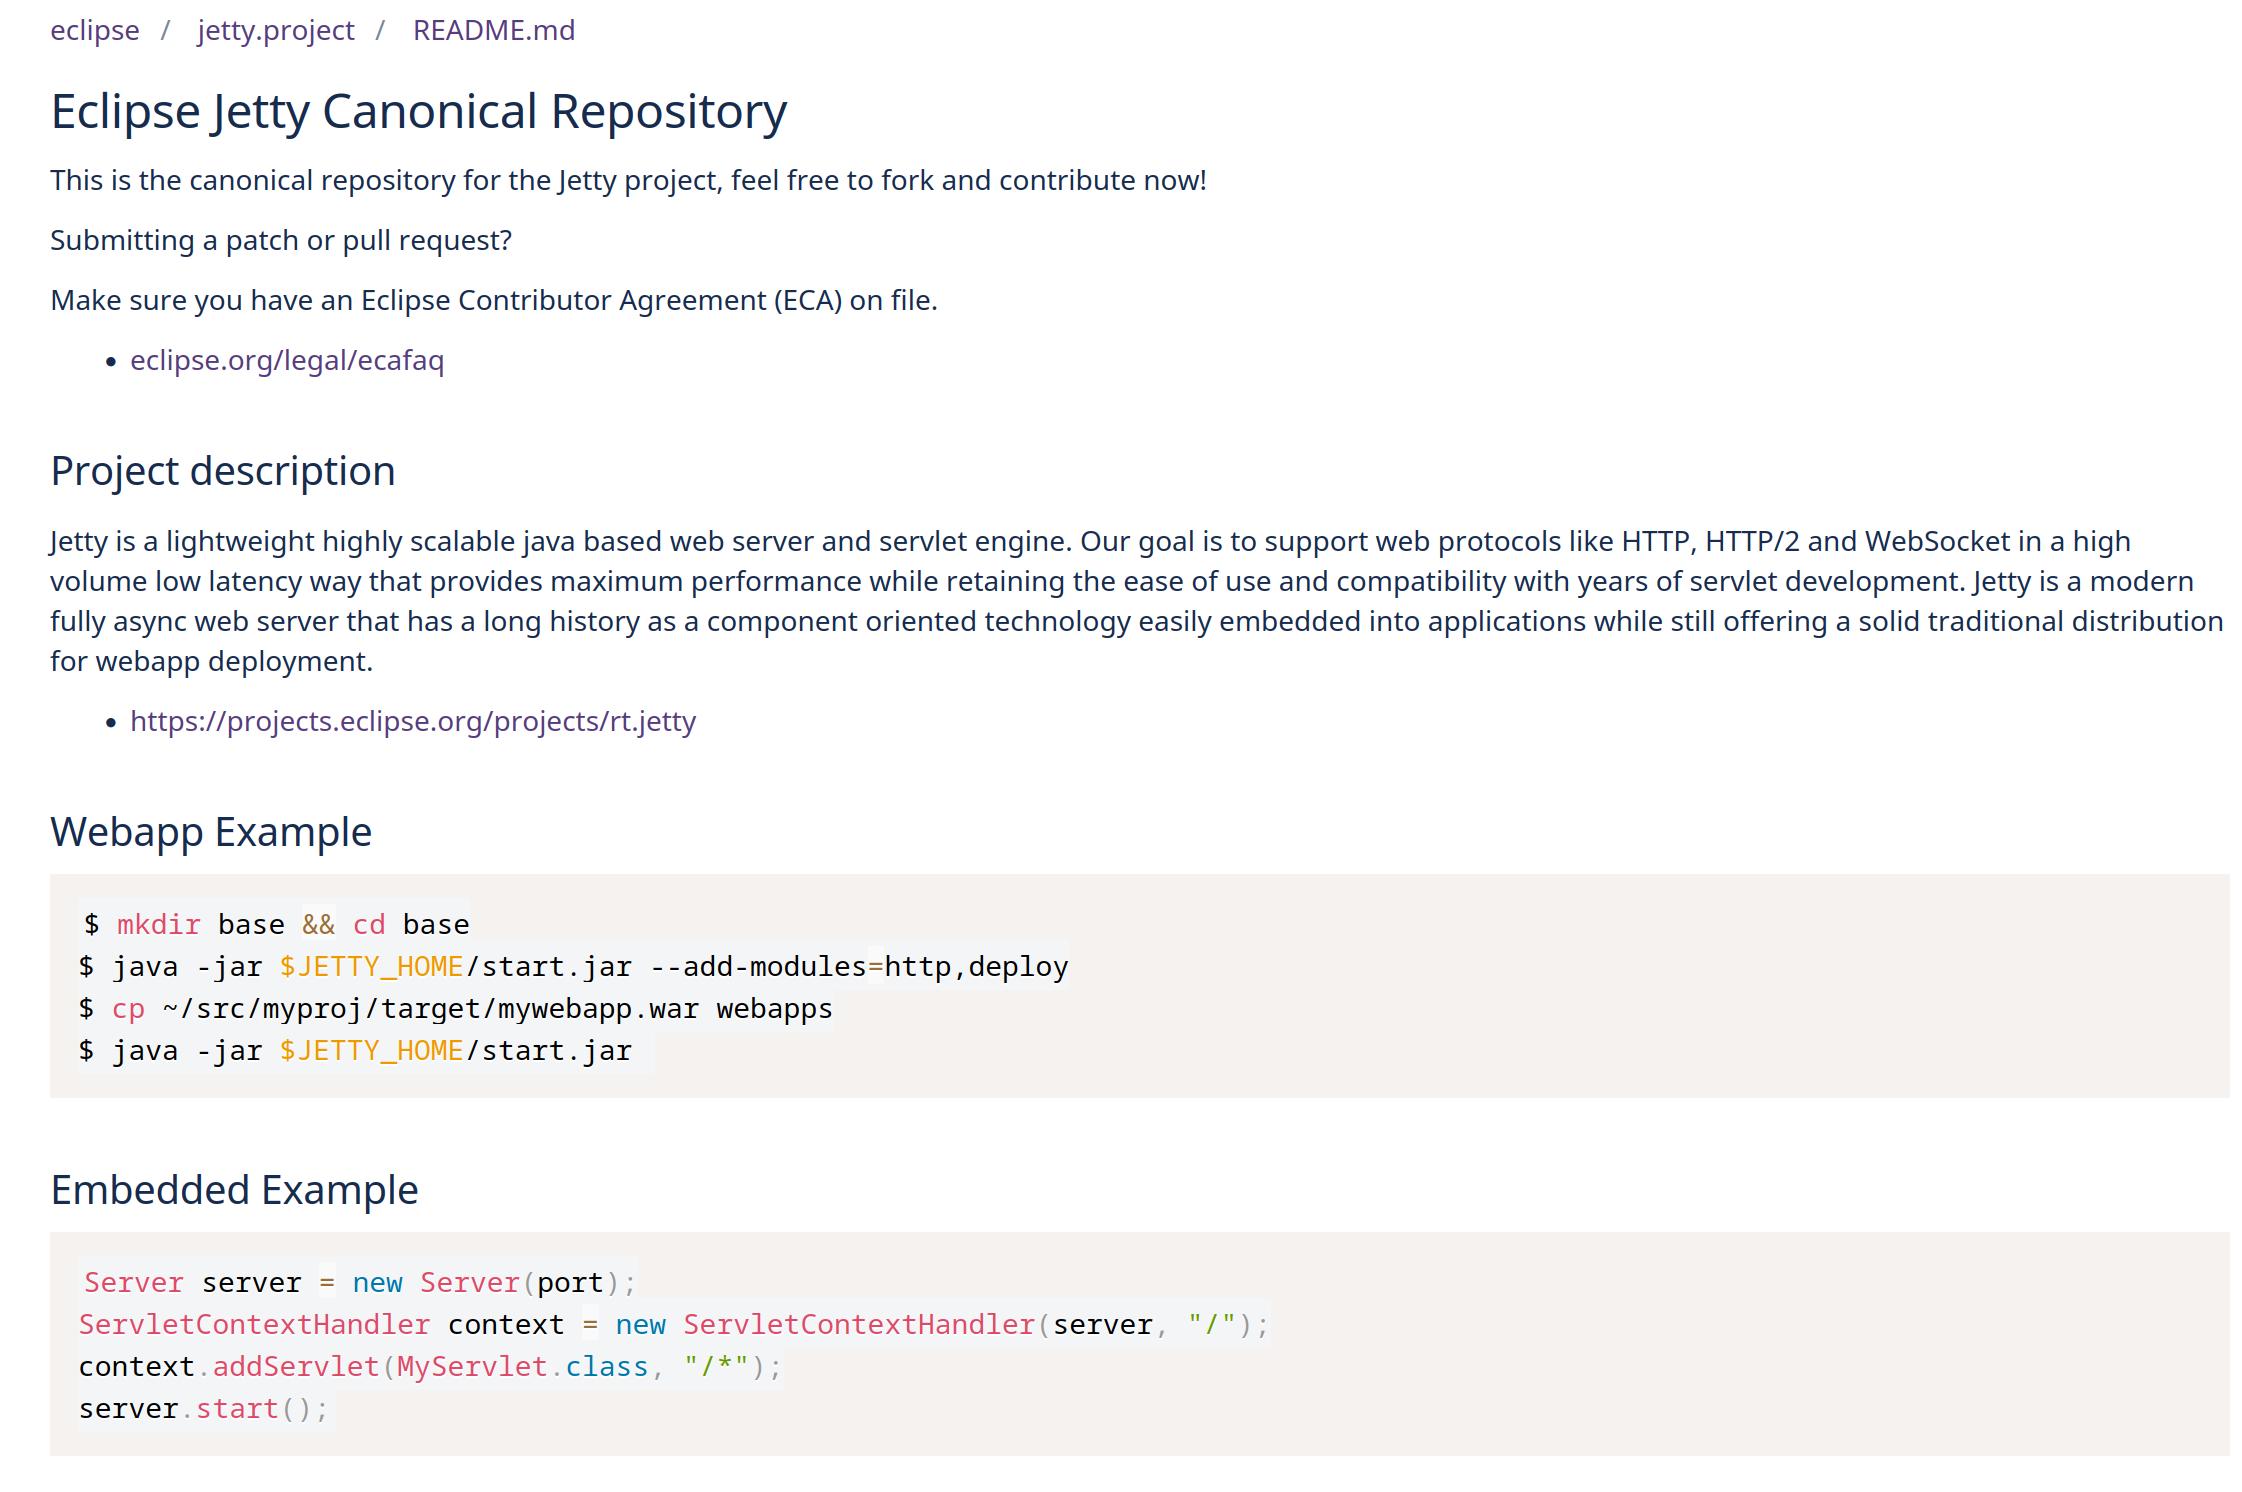Click the new Server(port) code line

click(358, 1283)
